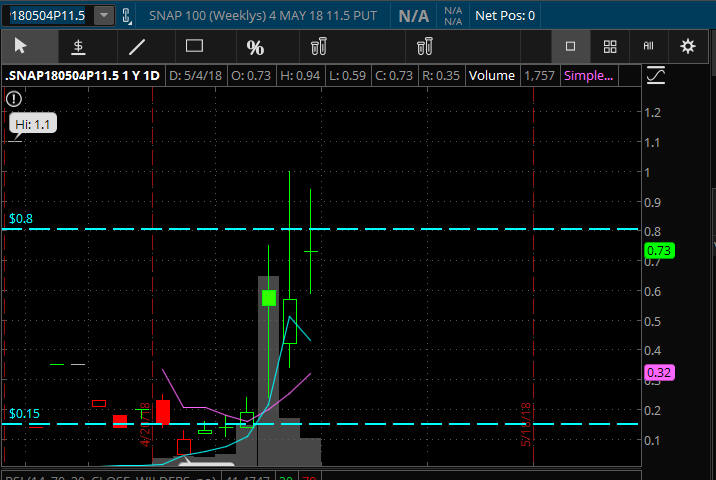
Task: Select the trendline drawing tool
Action: click(x=137, y=46)
